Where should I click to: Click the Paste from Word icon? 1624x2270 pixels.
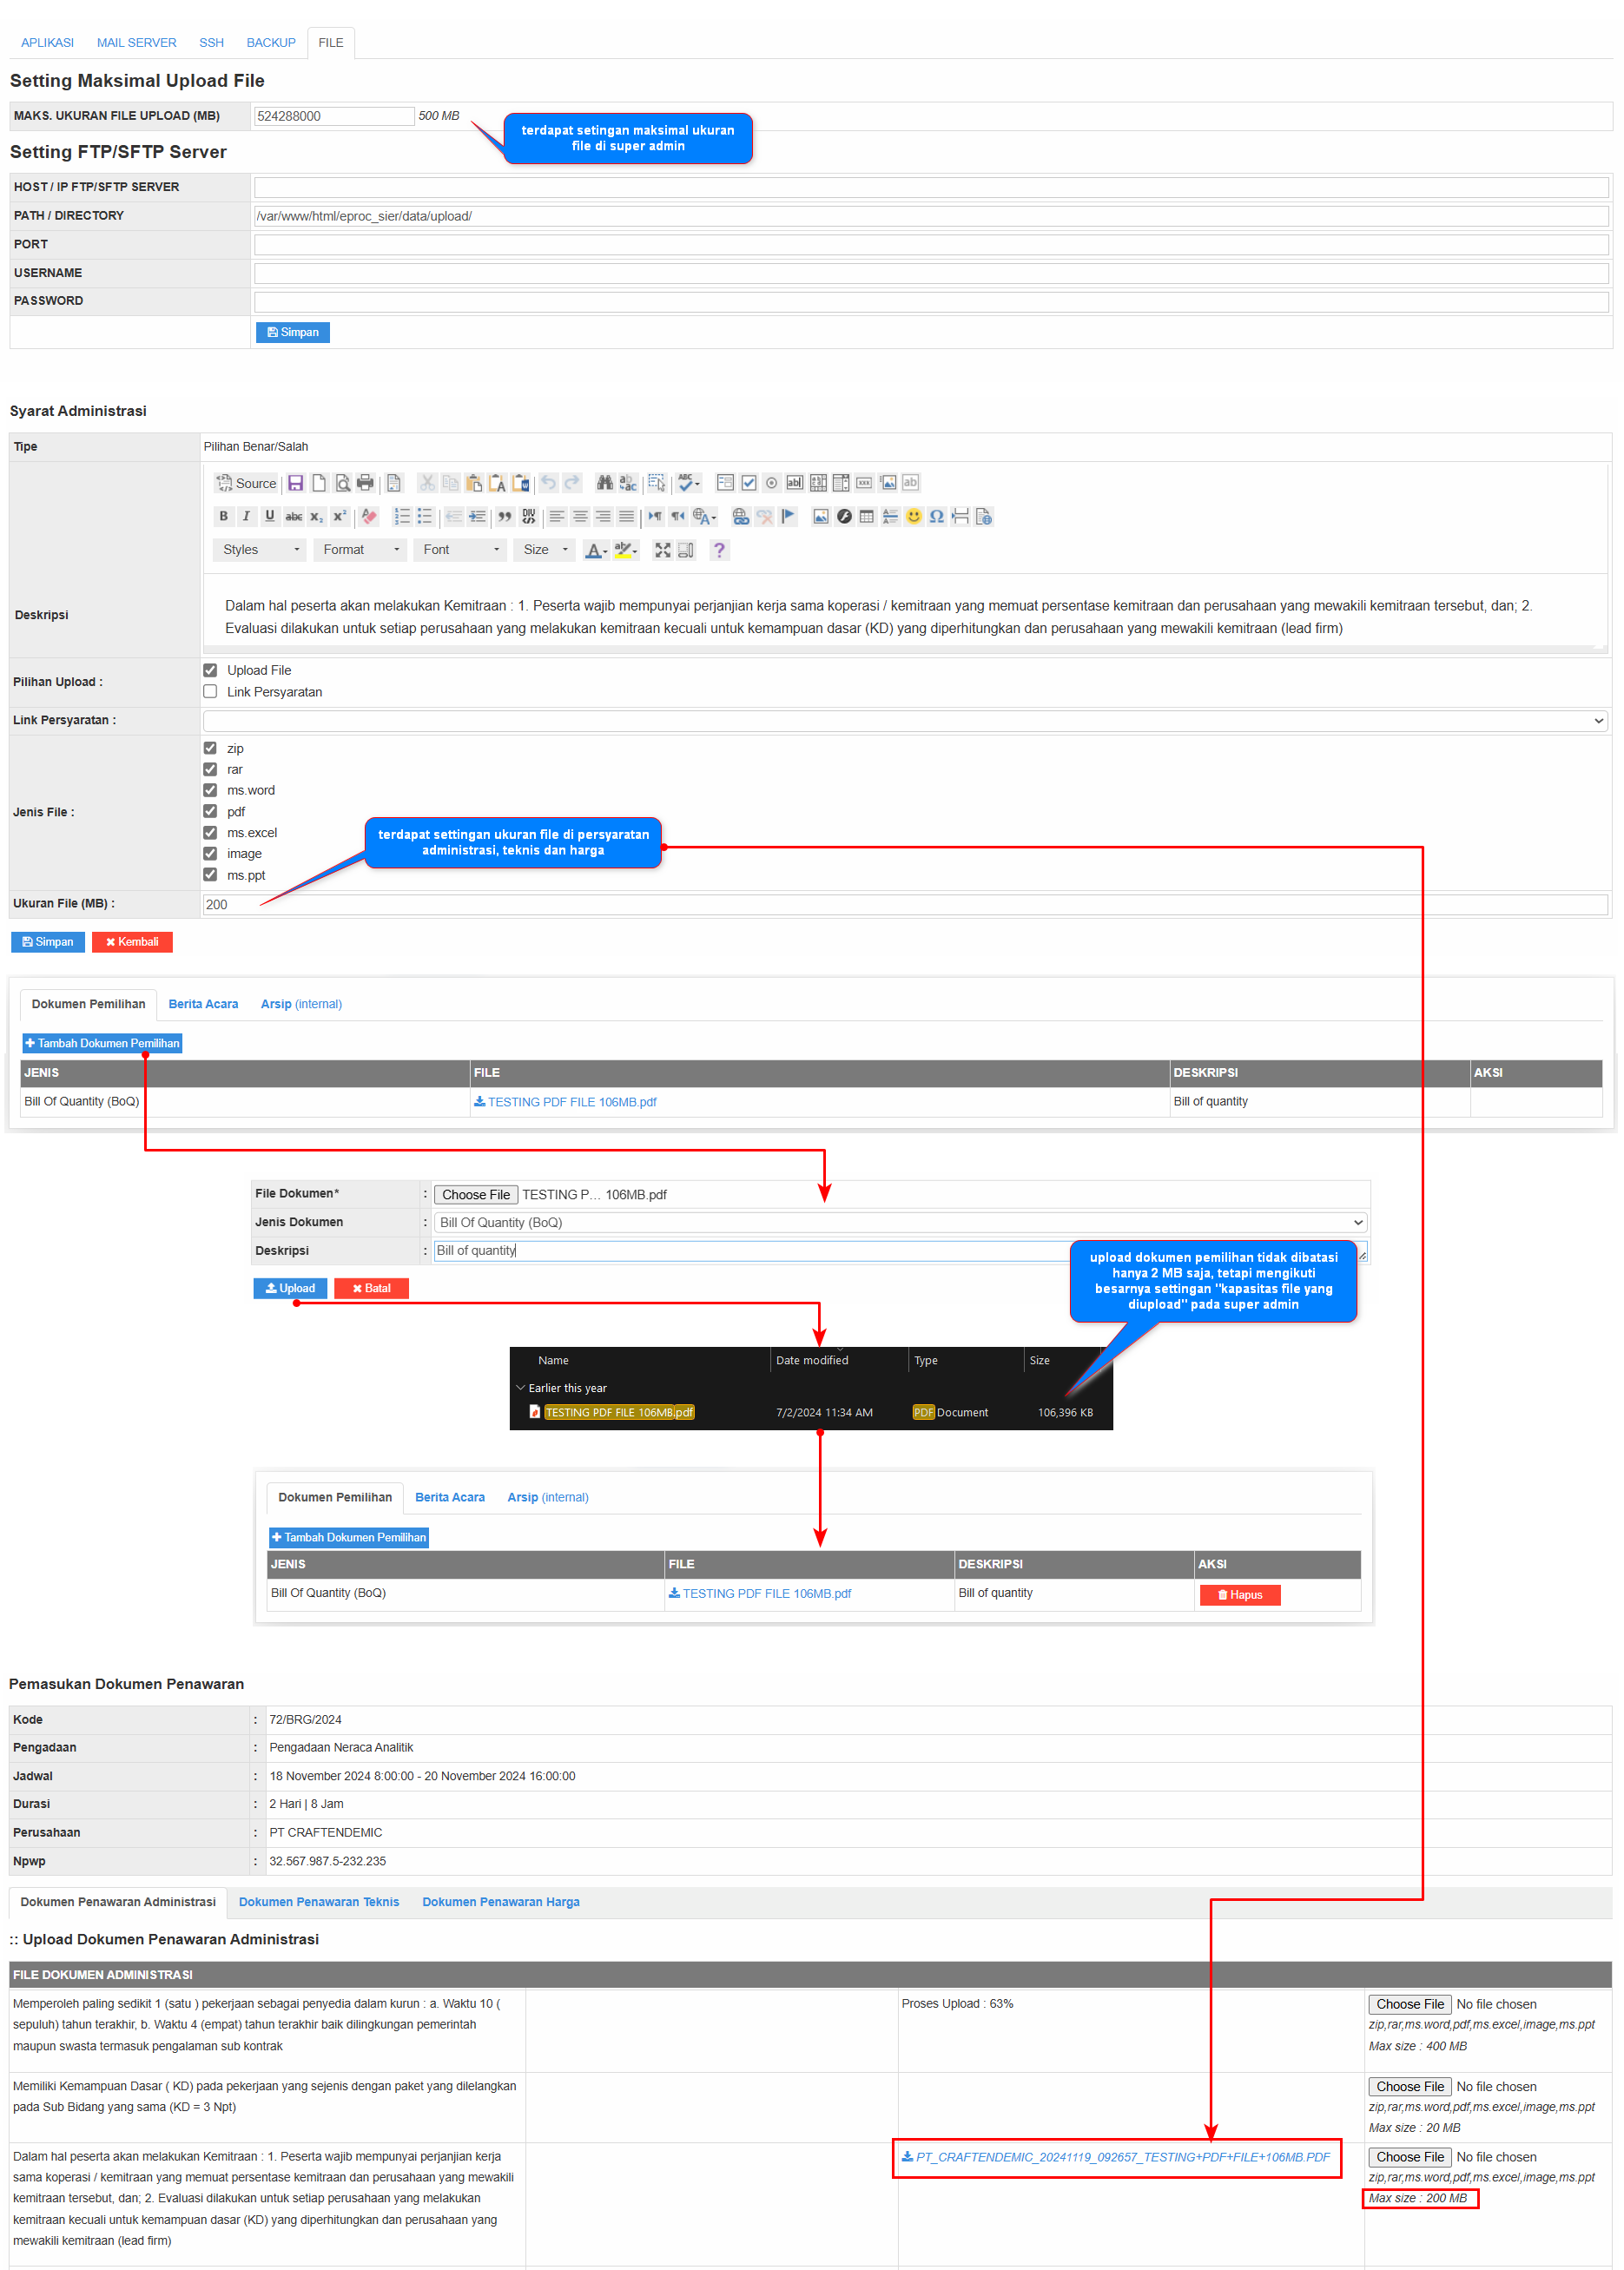point(521,483)
